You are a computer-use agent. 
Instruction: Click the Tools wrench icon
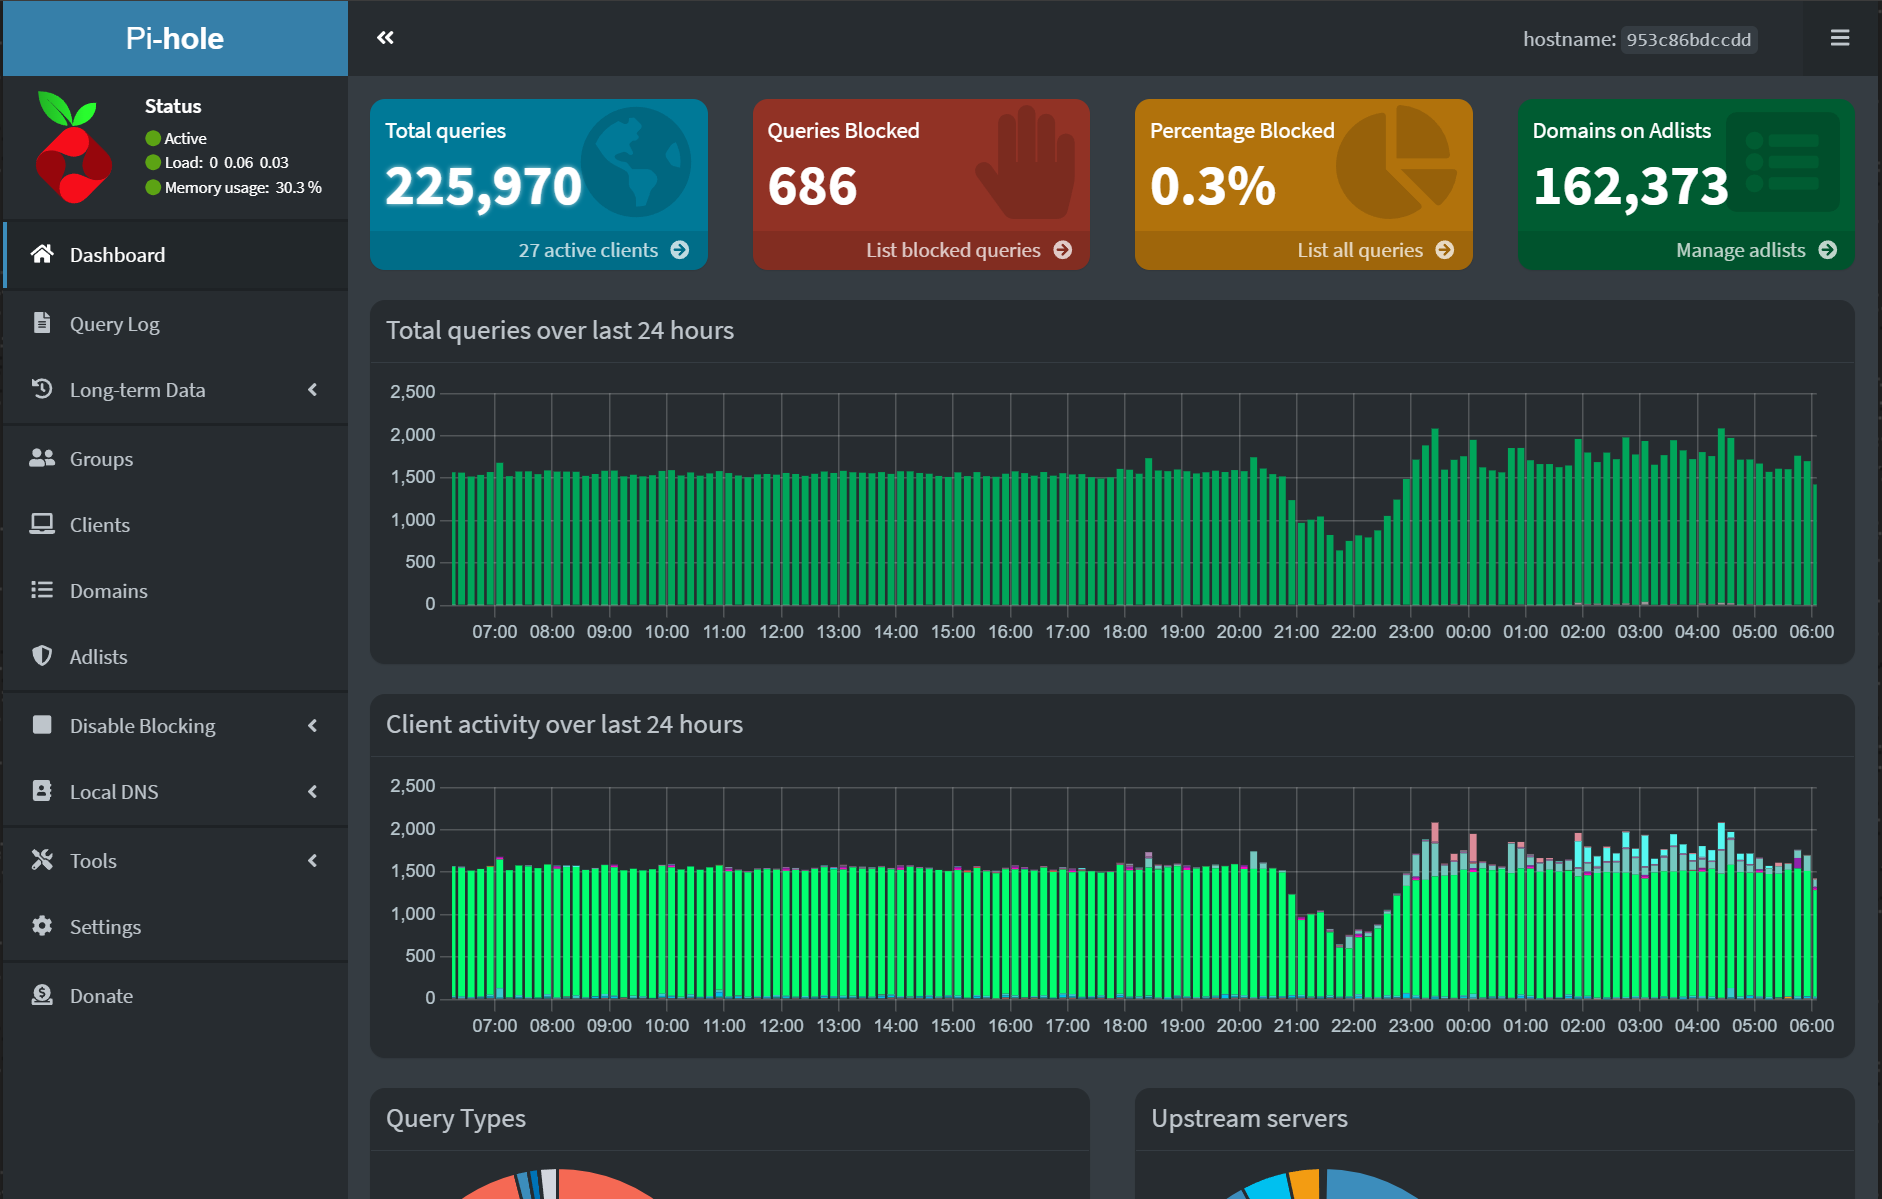(x=41, y=859)
